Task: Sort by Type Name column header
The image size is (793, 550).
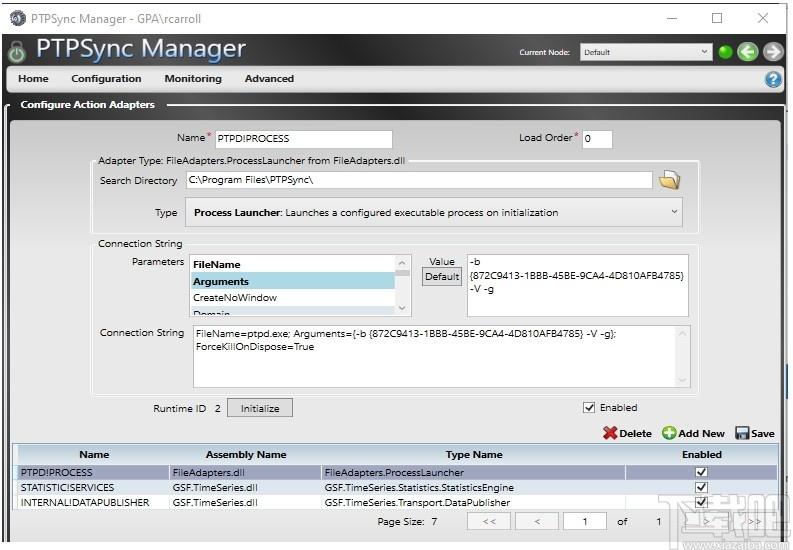Action: click(x=474, y=454)
